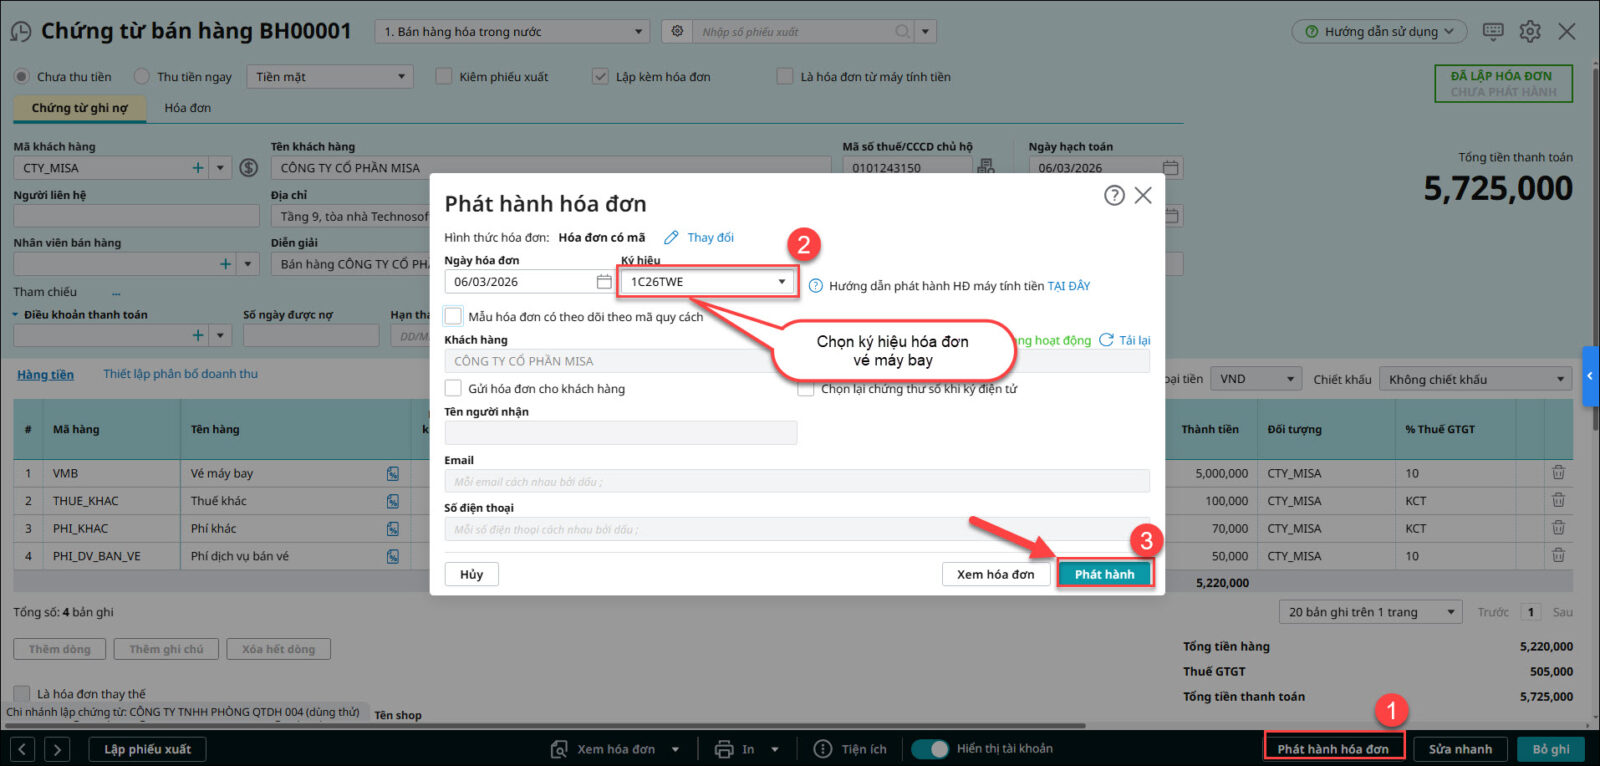Open the VND currency dropdown
Screen dimensions: 1600x766
click(x=1255, y=379)
